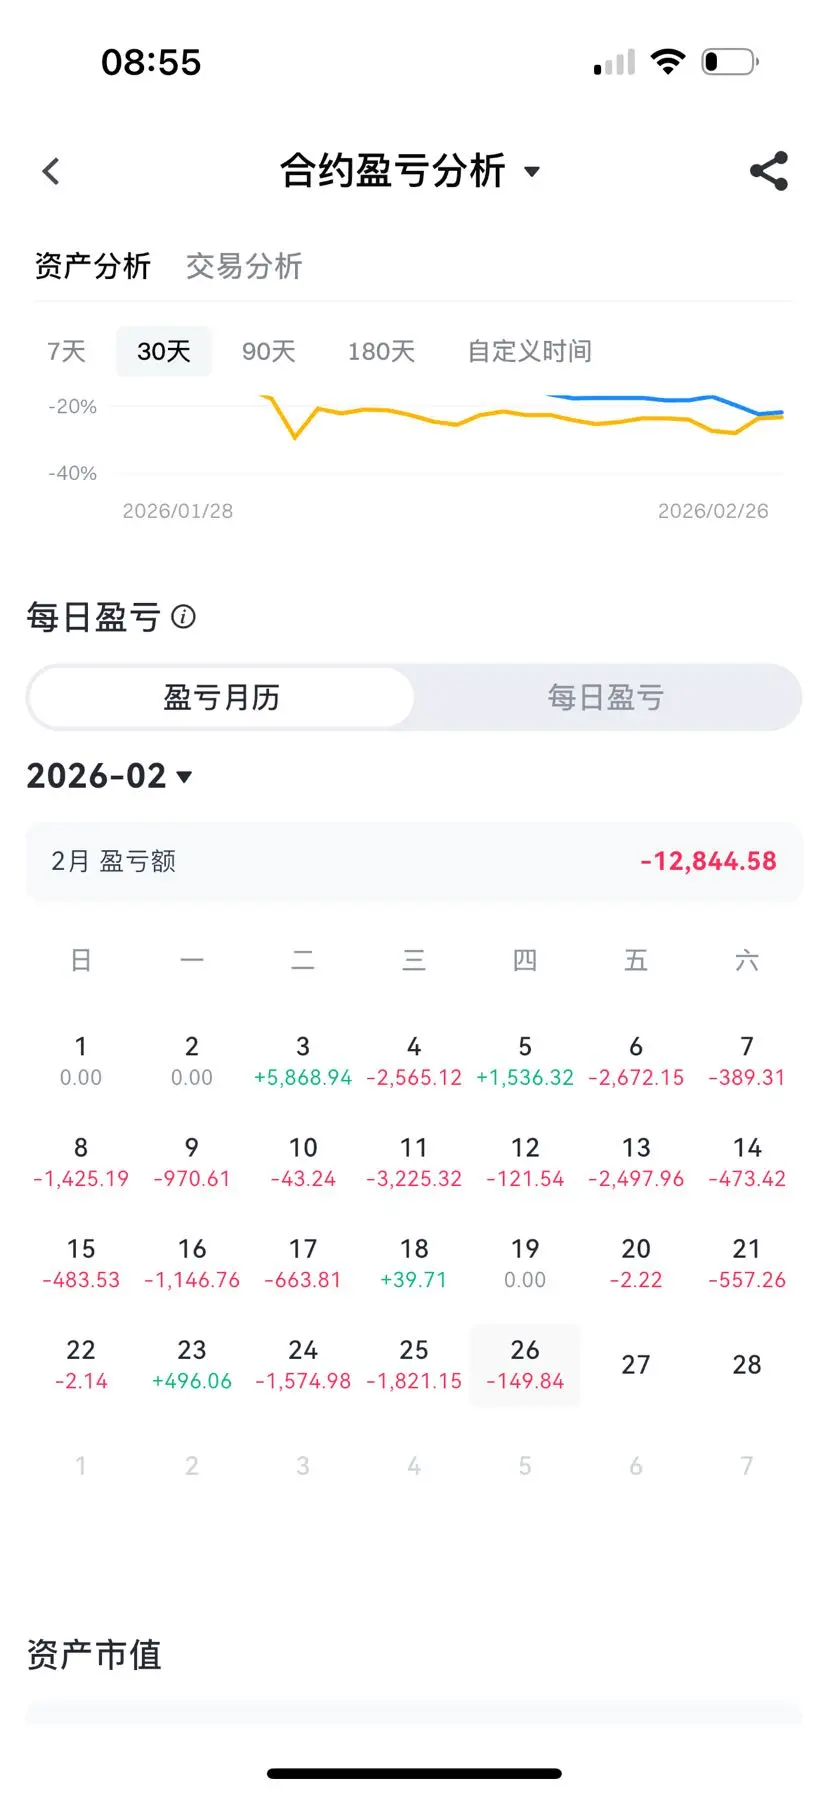Select February 26 calendar cell
Screen dimensions: 828x1796
point(525,1365)
